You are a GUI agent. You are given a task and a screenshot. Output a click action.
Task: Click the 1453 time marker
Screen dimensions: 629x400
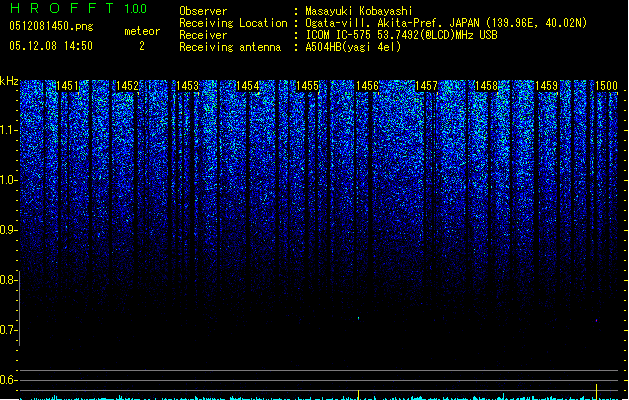point(187,86)
